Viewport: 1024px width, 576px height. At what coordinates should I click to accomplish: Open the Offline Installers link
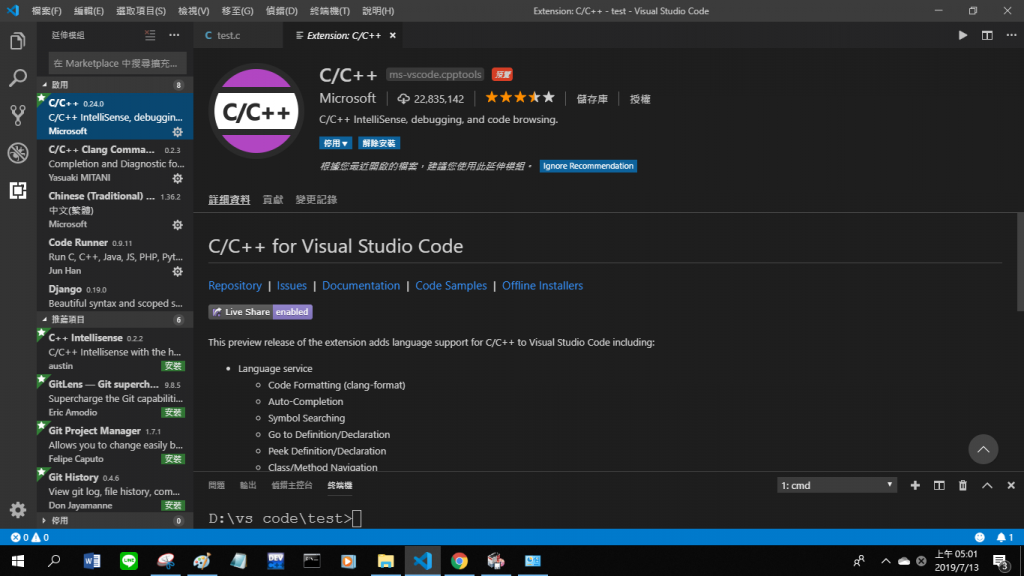(543, 285)
